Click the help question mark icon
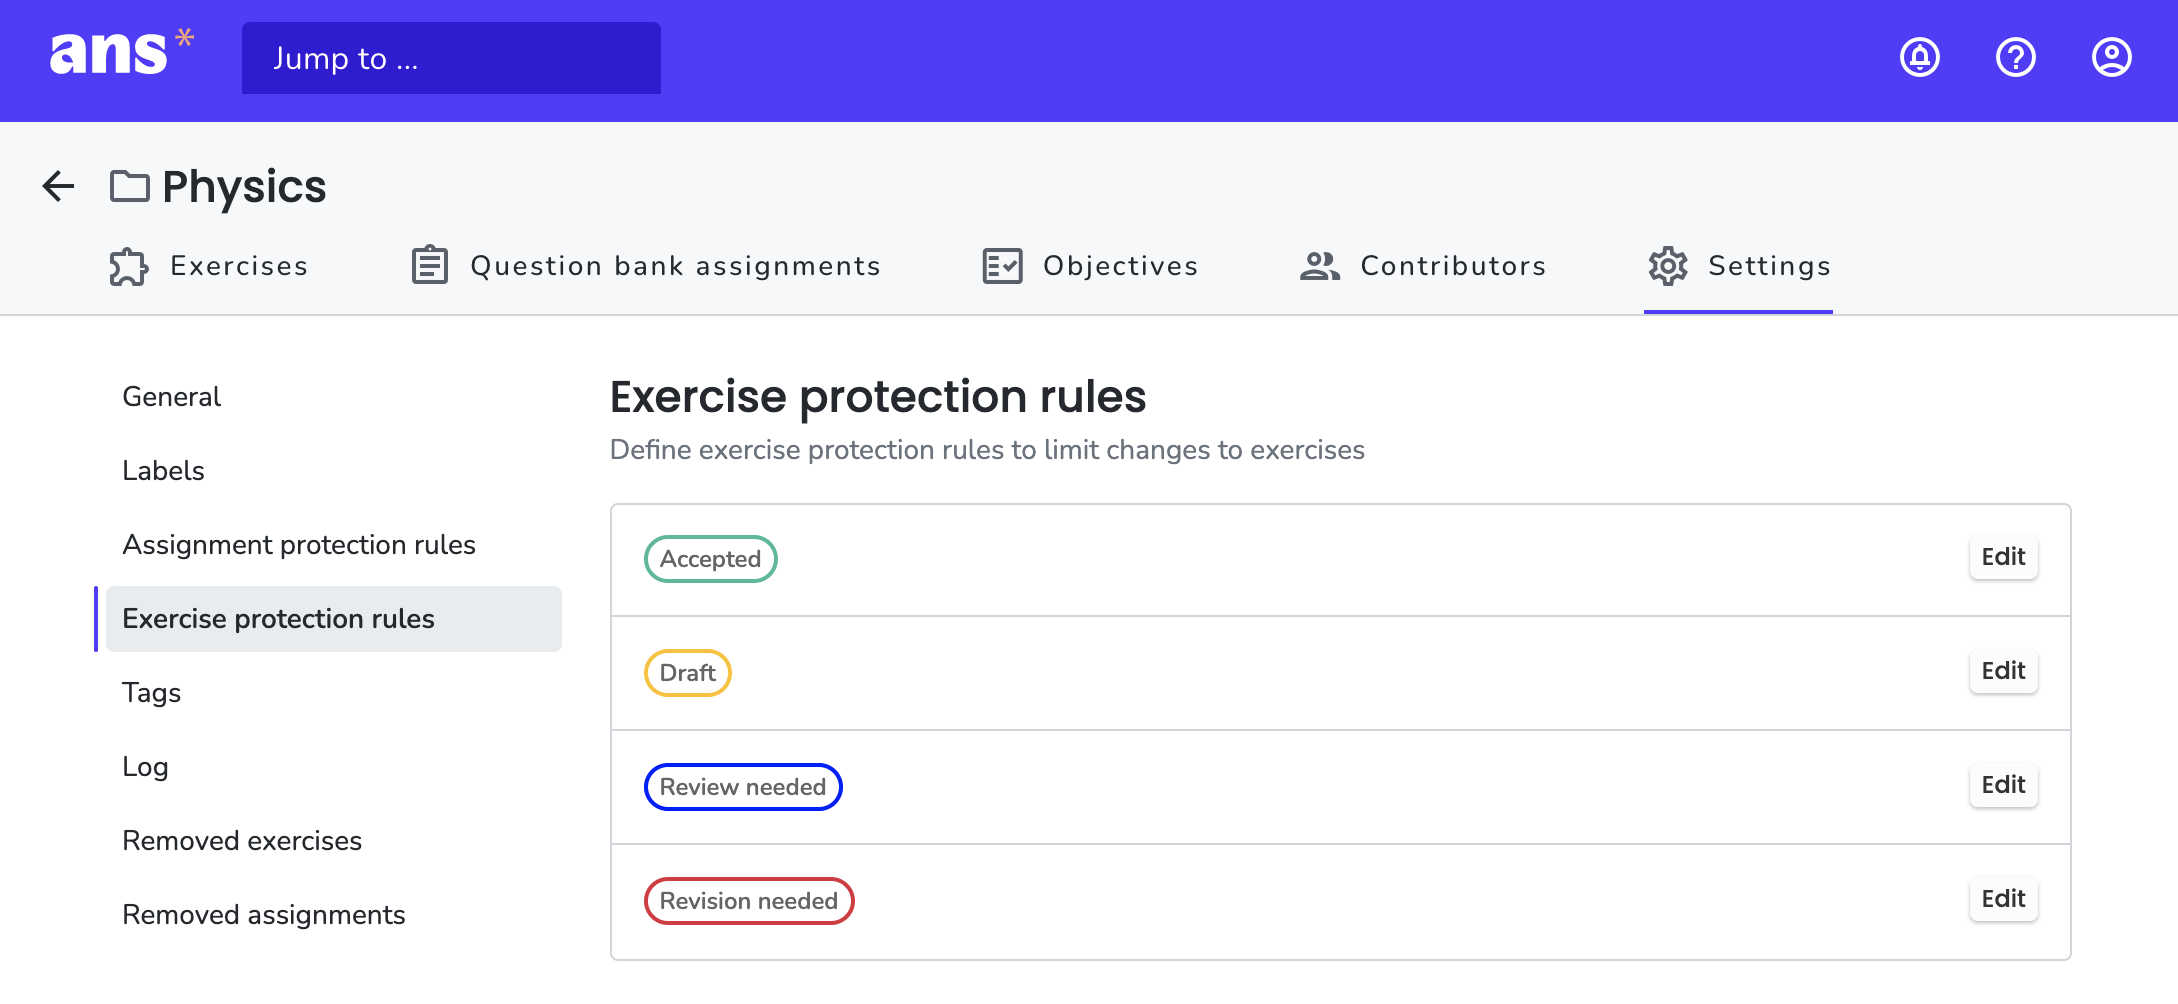The image size is (2178, 1004). point(2015,57)
